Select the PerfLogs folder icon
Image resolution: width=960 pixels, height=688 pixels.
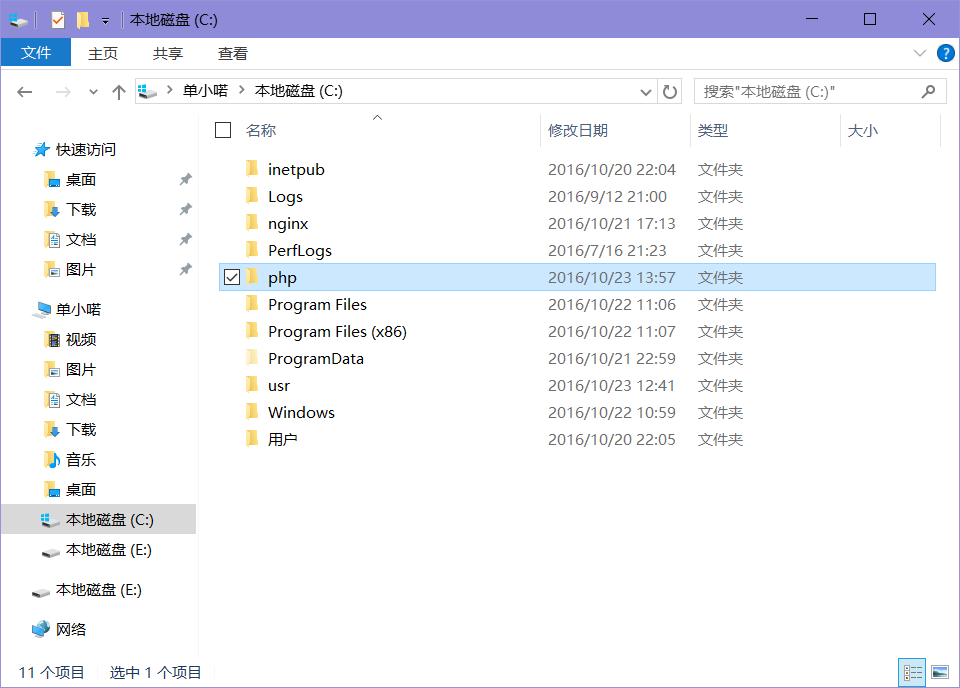[x=252, y=249]
